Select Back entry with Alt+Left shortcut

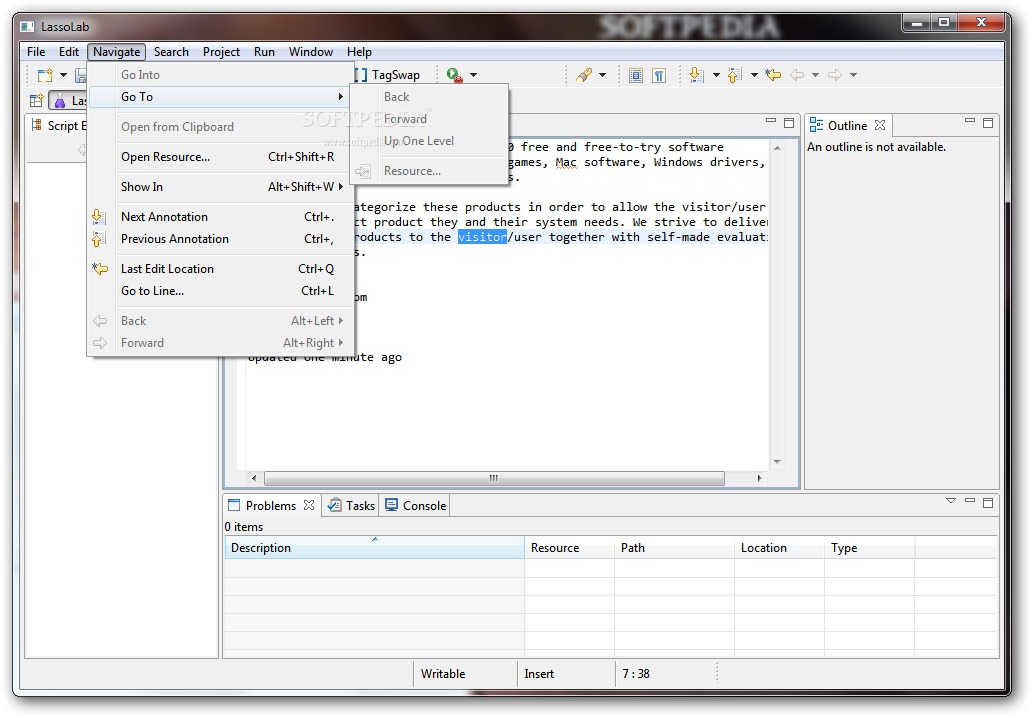coord(221,321)
